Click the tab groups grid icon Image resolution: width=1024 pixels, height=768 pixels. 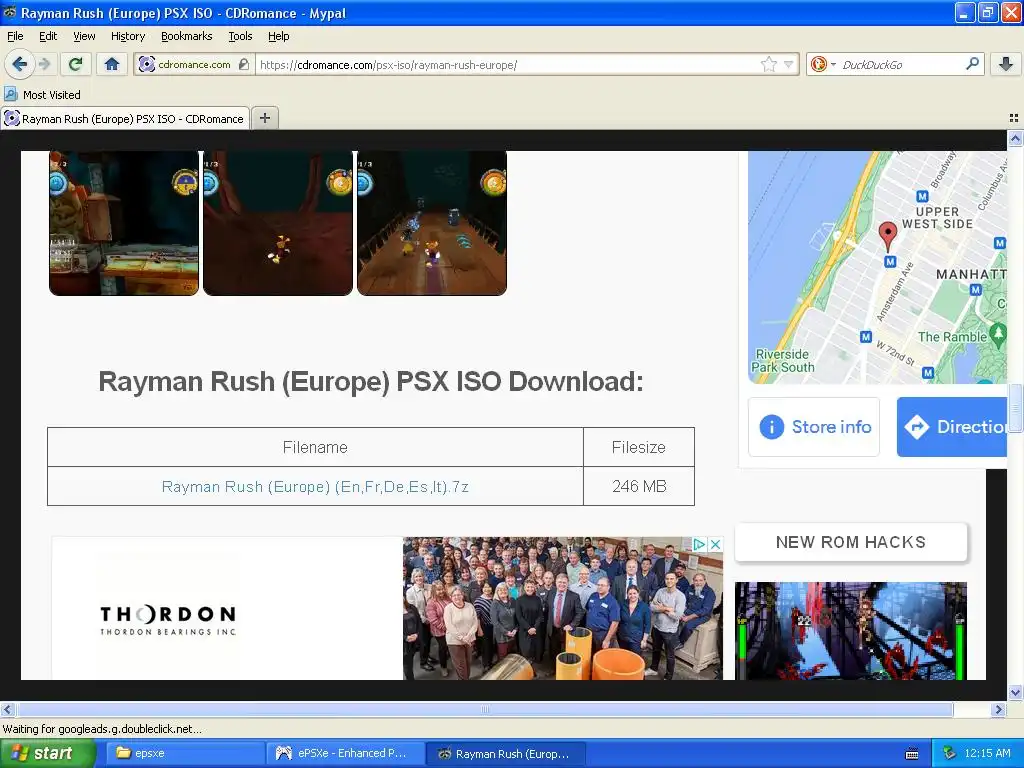[1014, 118]
